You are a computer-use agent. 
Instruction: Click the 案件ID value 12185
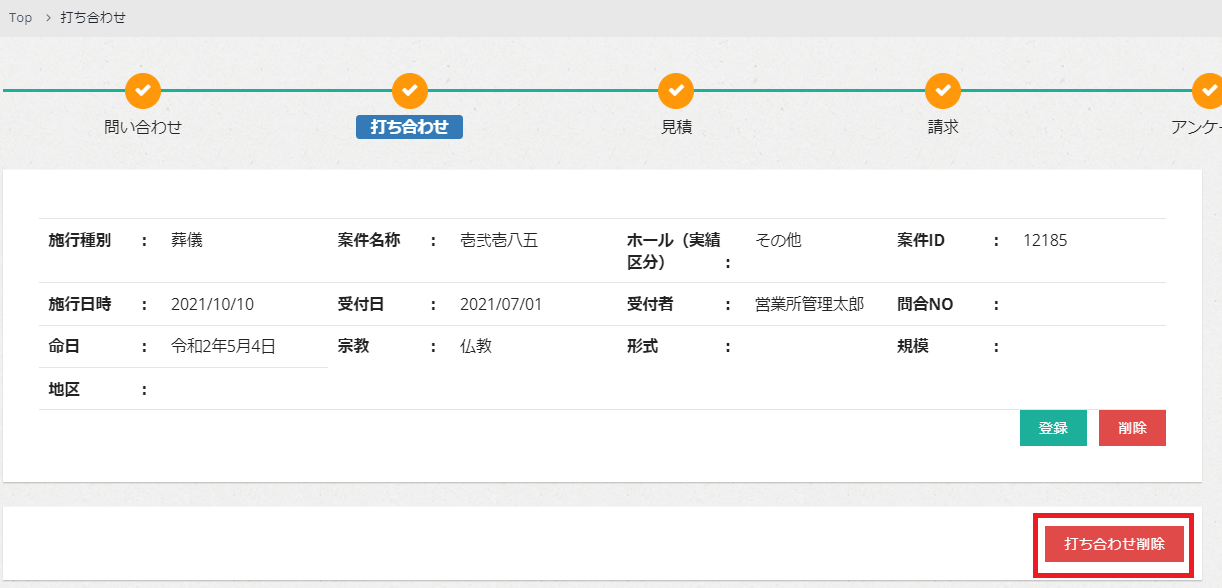click(x=1045, y=241)
